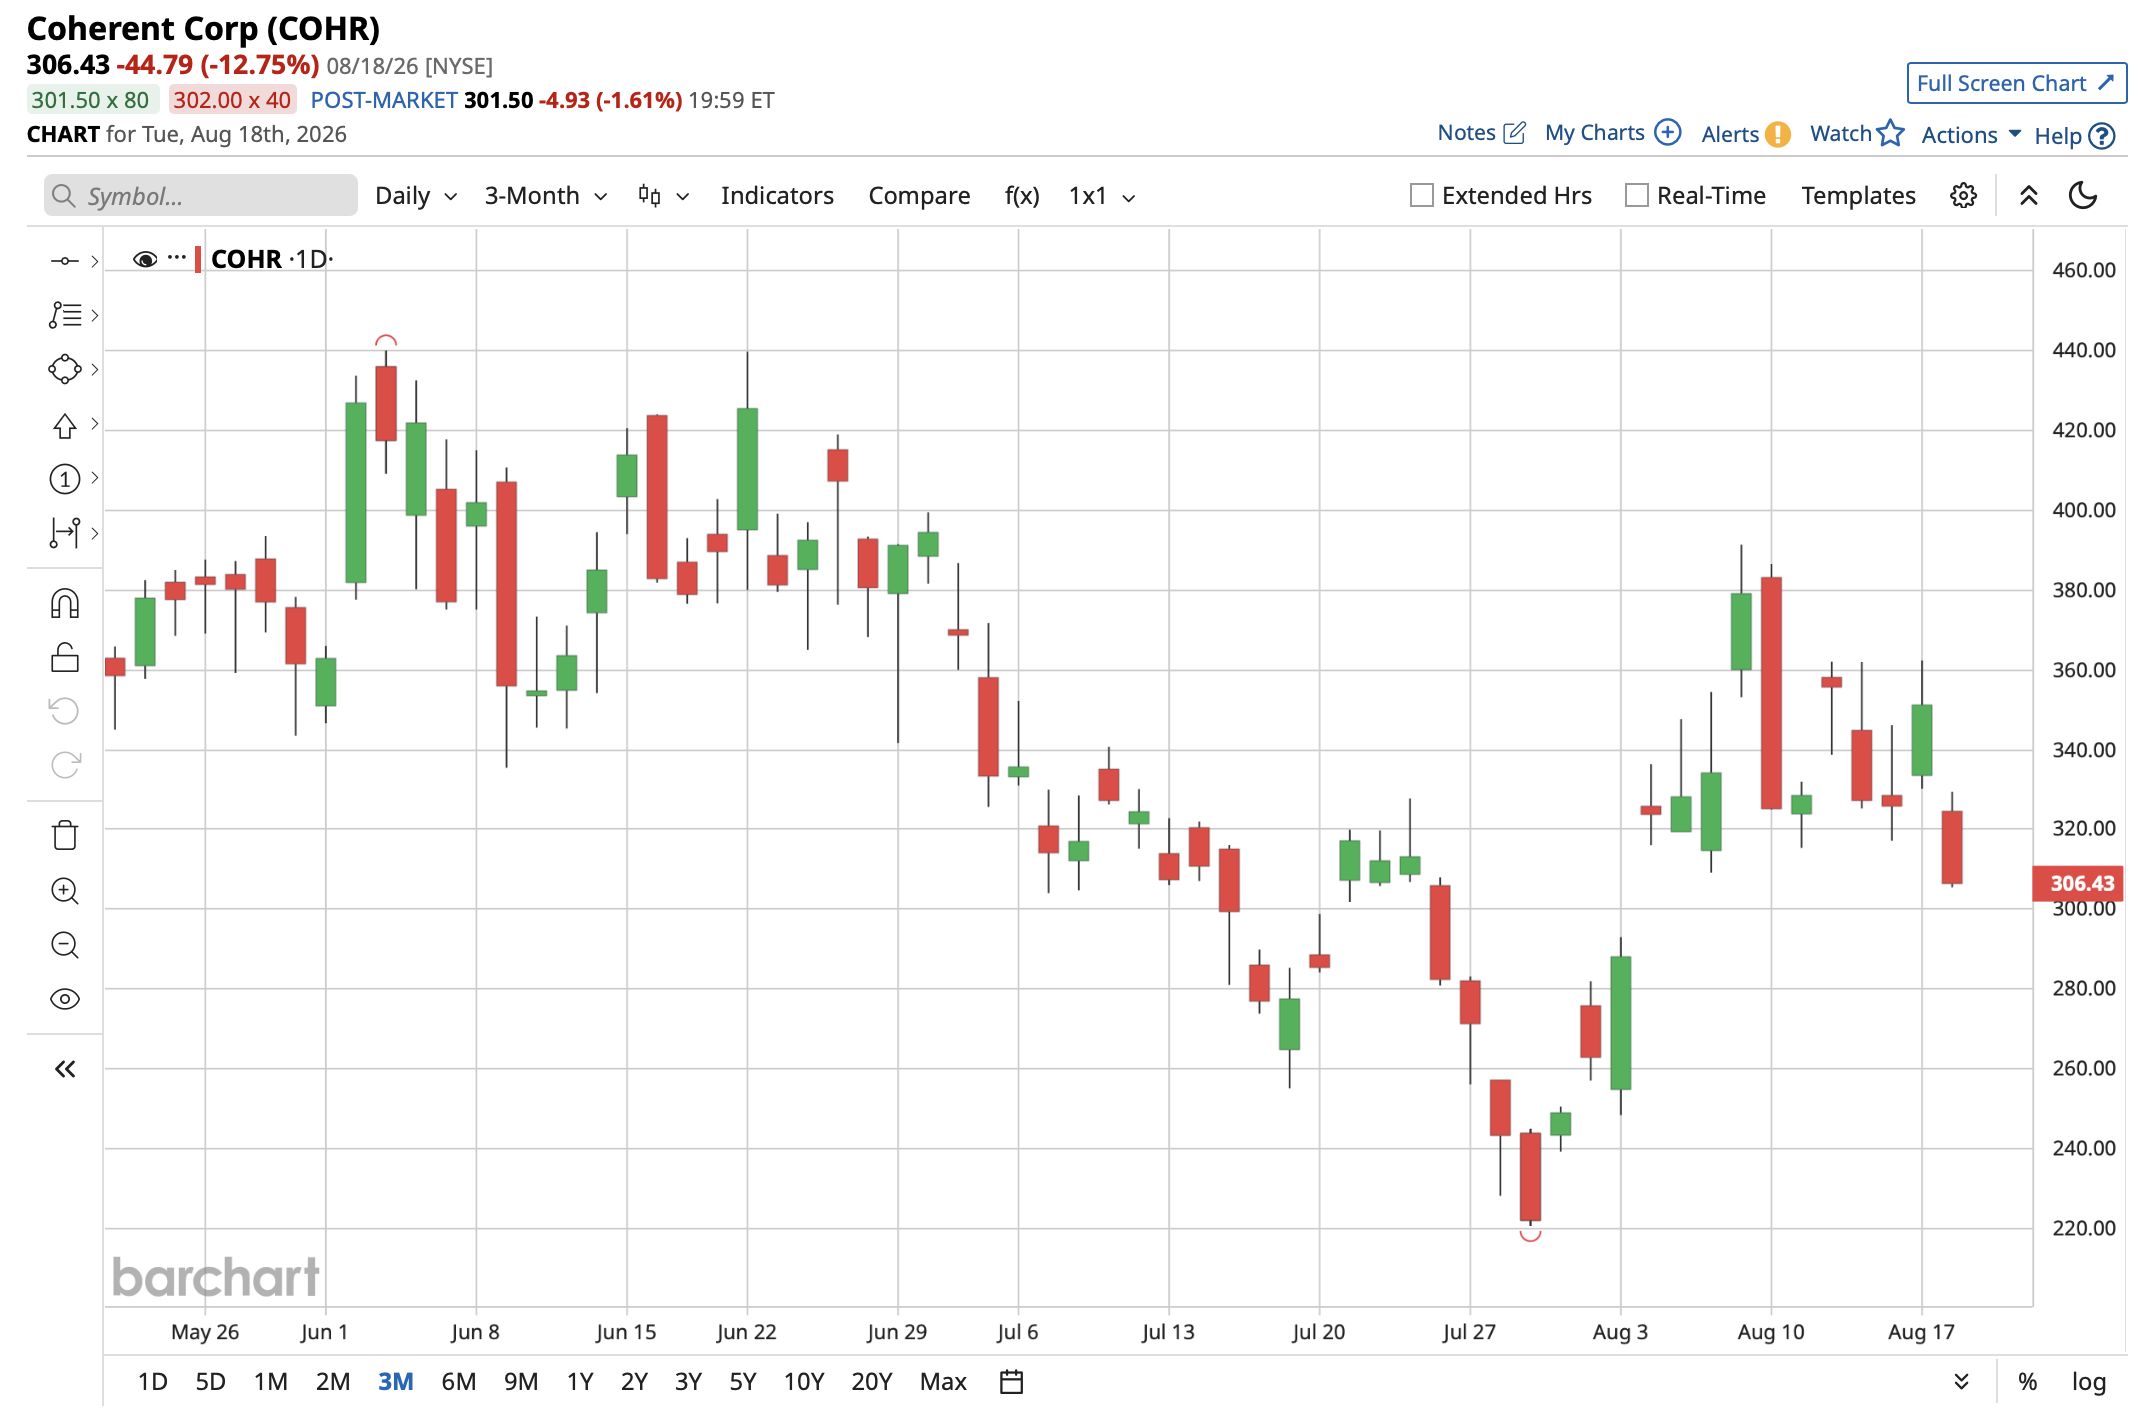
Task: Open the 3-Month period dropdown
Action: pyautogui.click(x=546, y=196)
